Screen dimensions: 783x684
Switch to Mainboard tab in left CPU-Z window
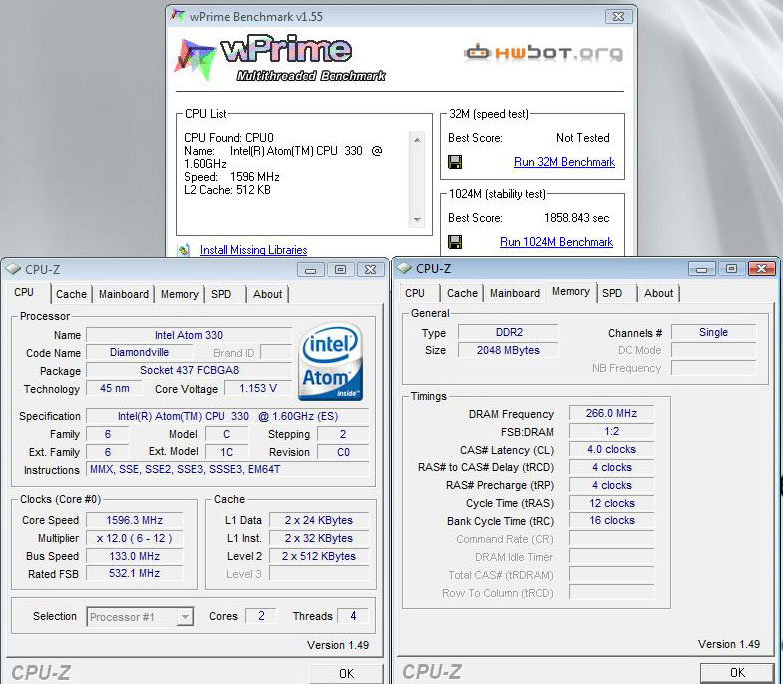tap(123, 294)
